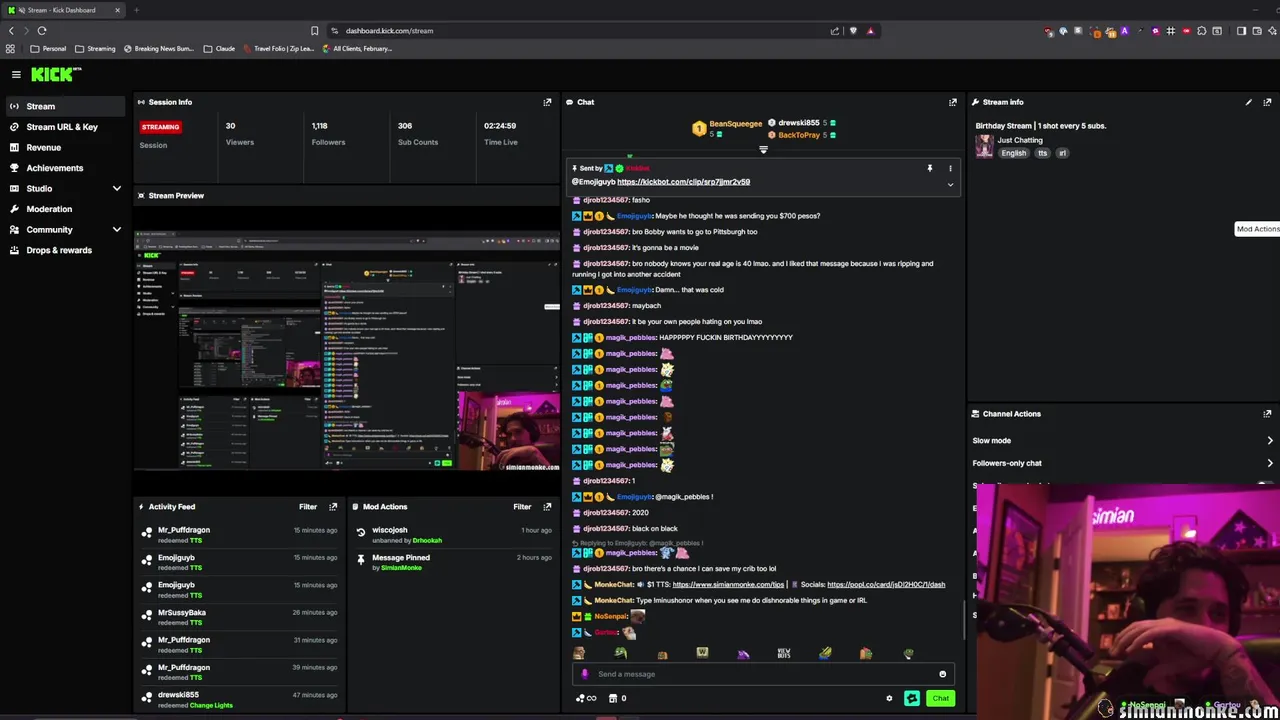Open channel points infinity icon
This screenshot has height=720, width=1280.
click(586, 699)
